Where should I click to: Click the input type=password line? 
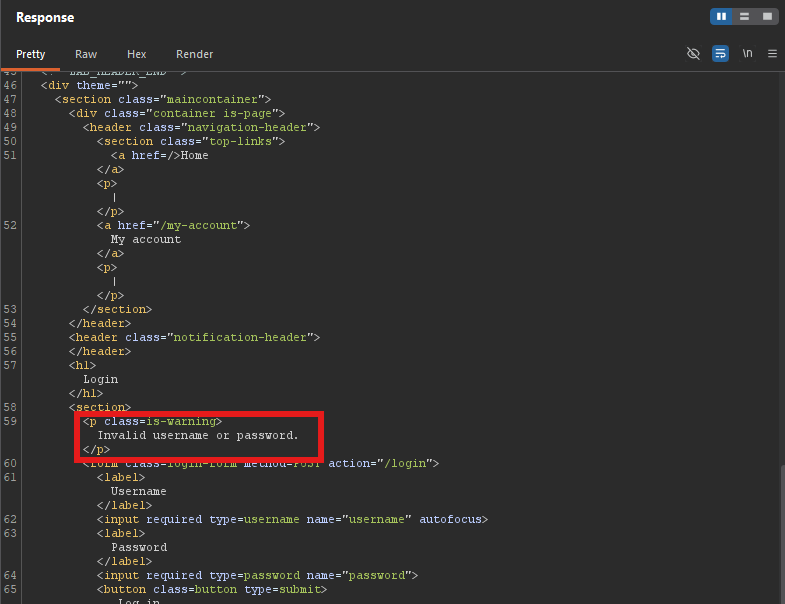pyautogui.click(x=257, y=575)
